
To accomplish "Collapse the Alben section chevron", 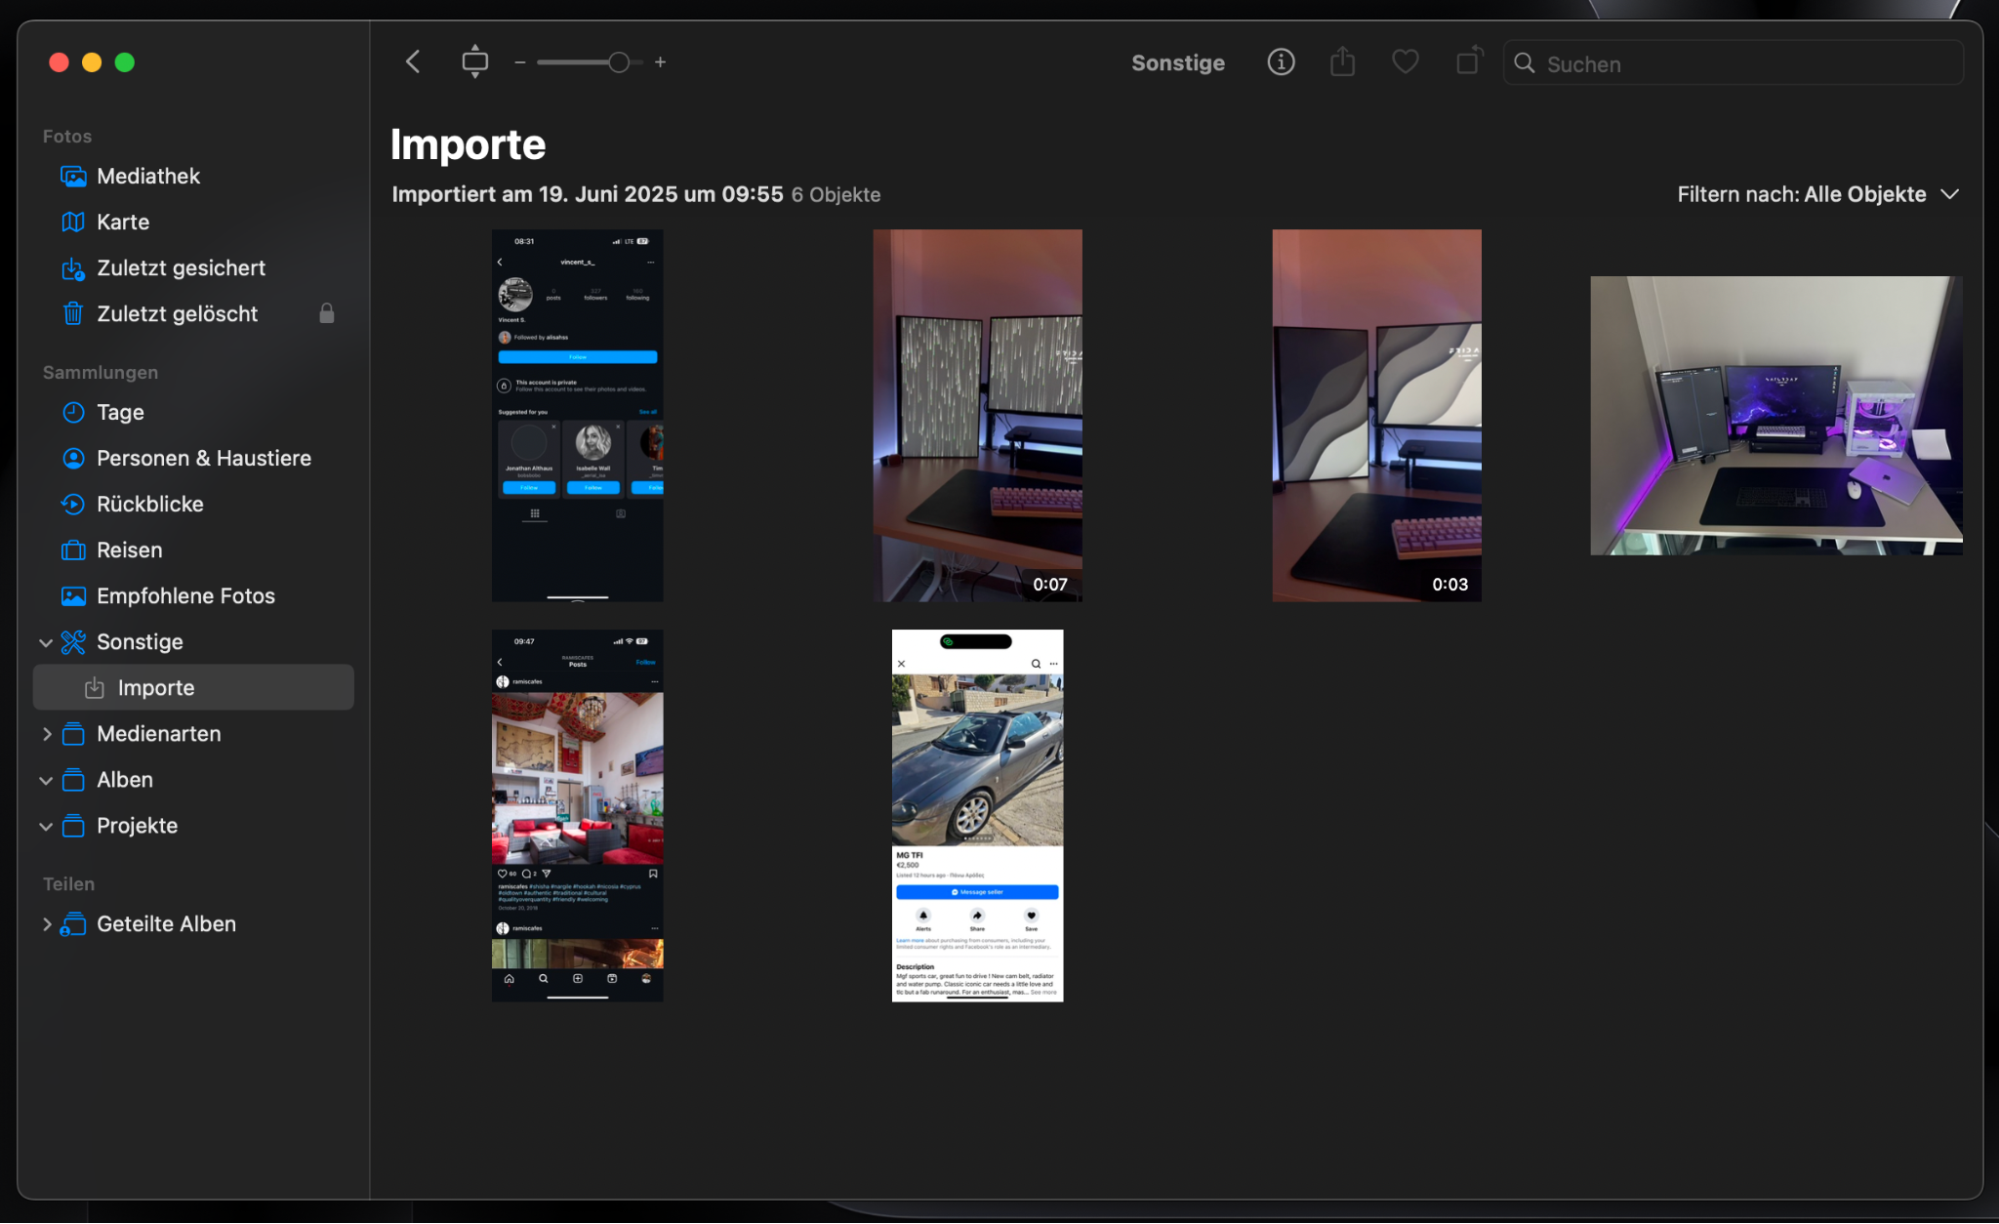I will [46, 780].
